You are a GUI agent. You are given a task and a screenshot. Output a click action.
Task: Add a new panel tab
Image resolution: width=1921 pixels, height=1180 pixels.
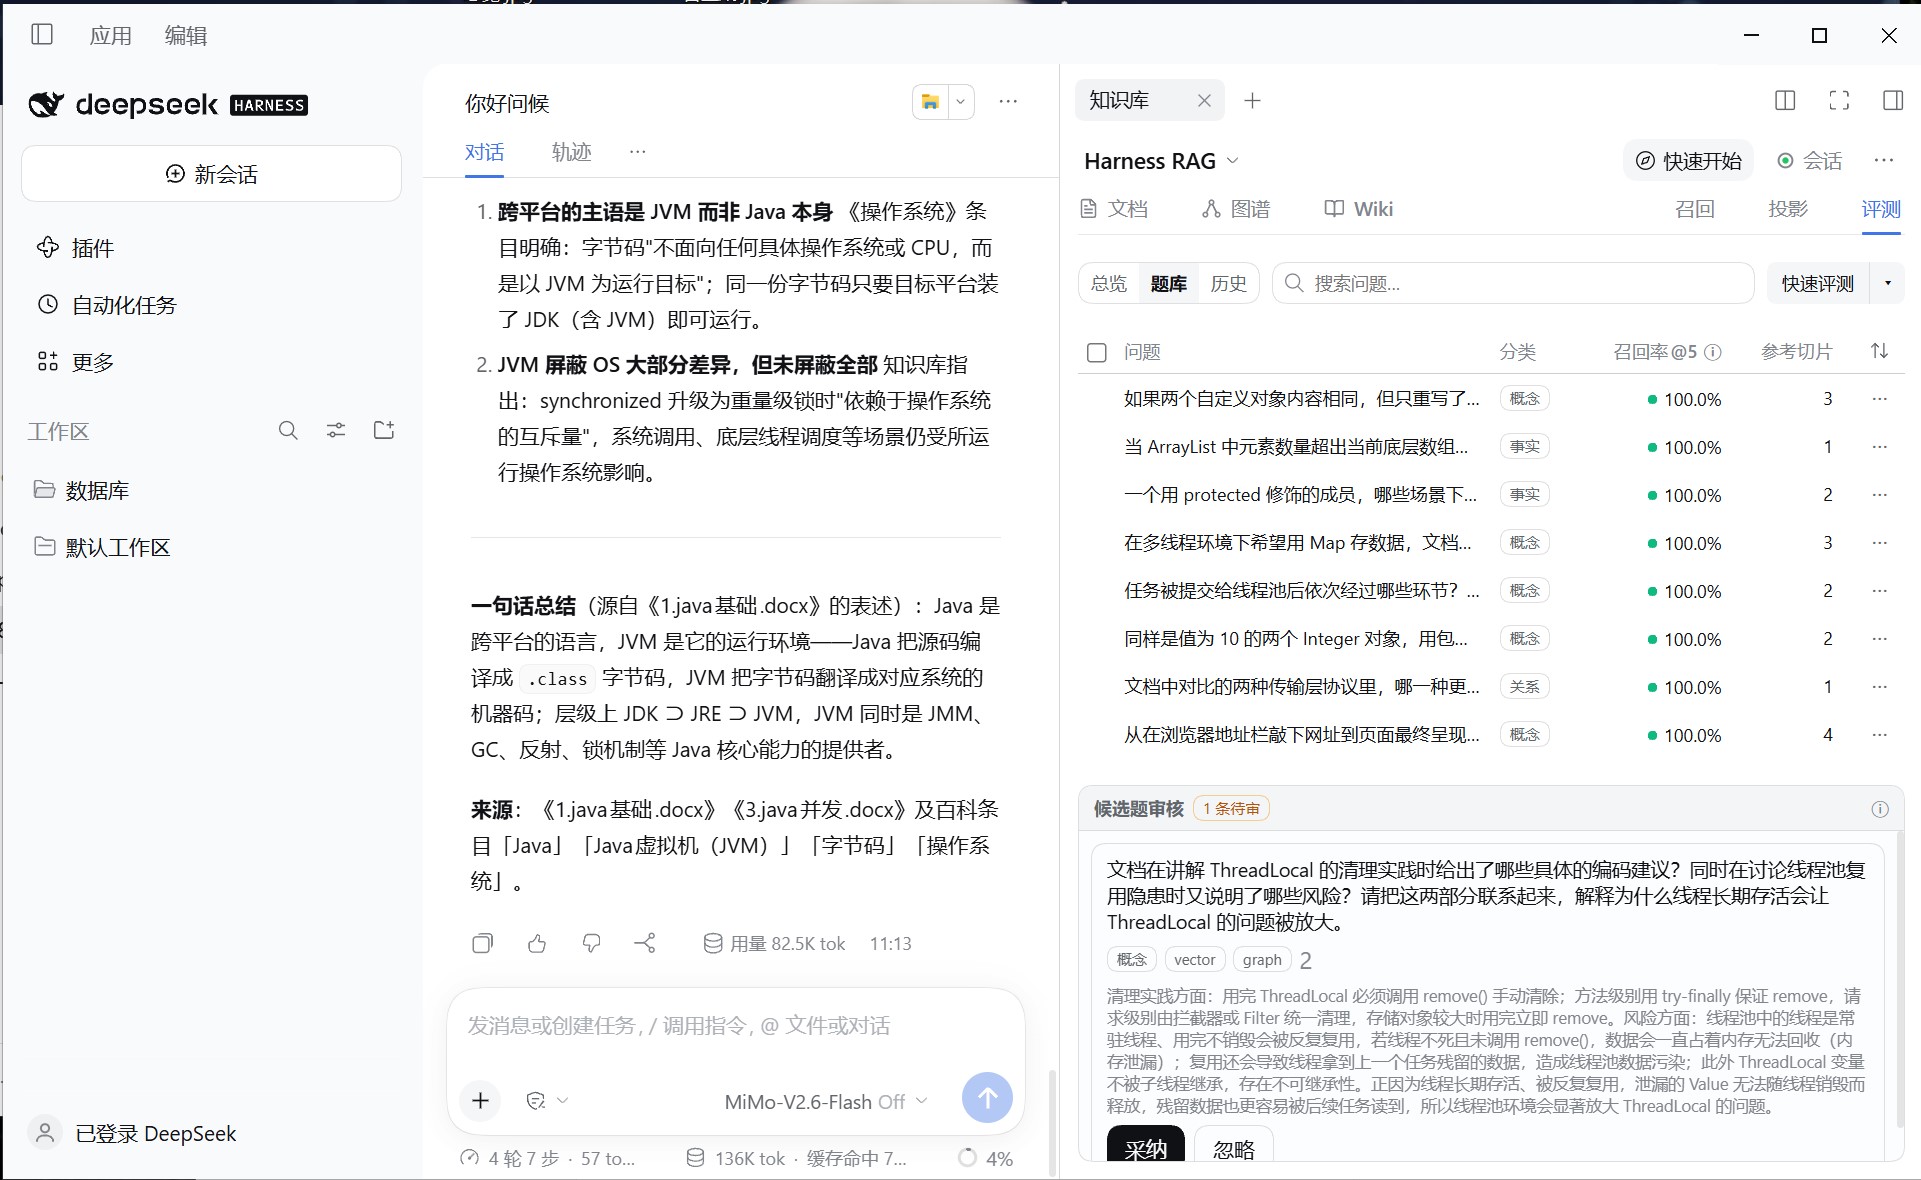[x=1252, y=100]
